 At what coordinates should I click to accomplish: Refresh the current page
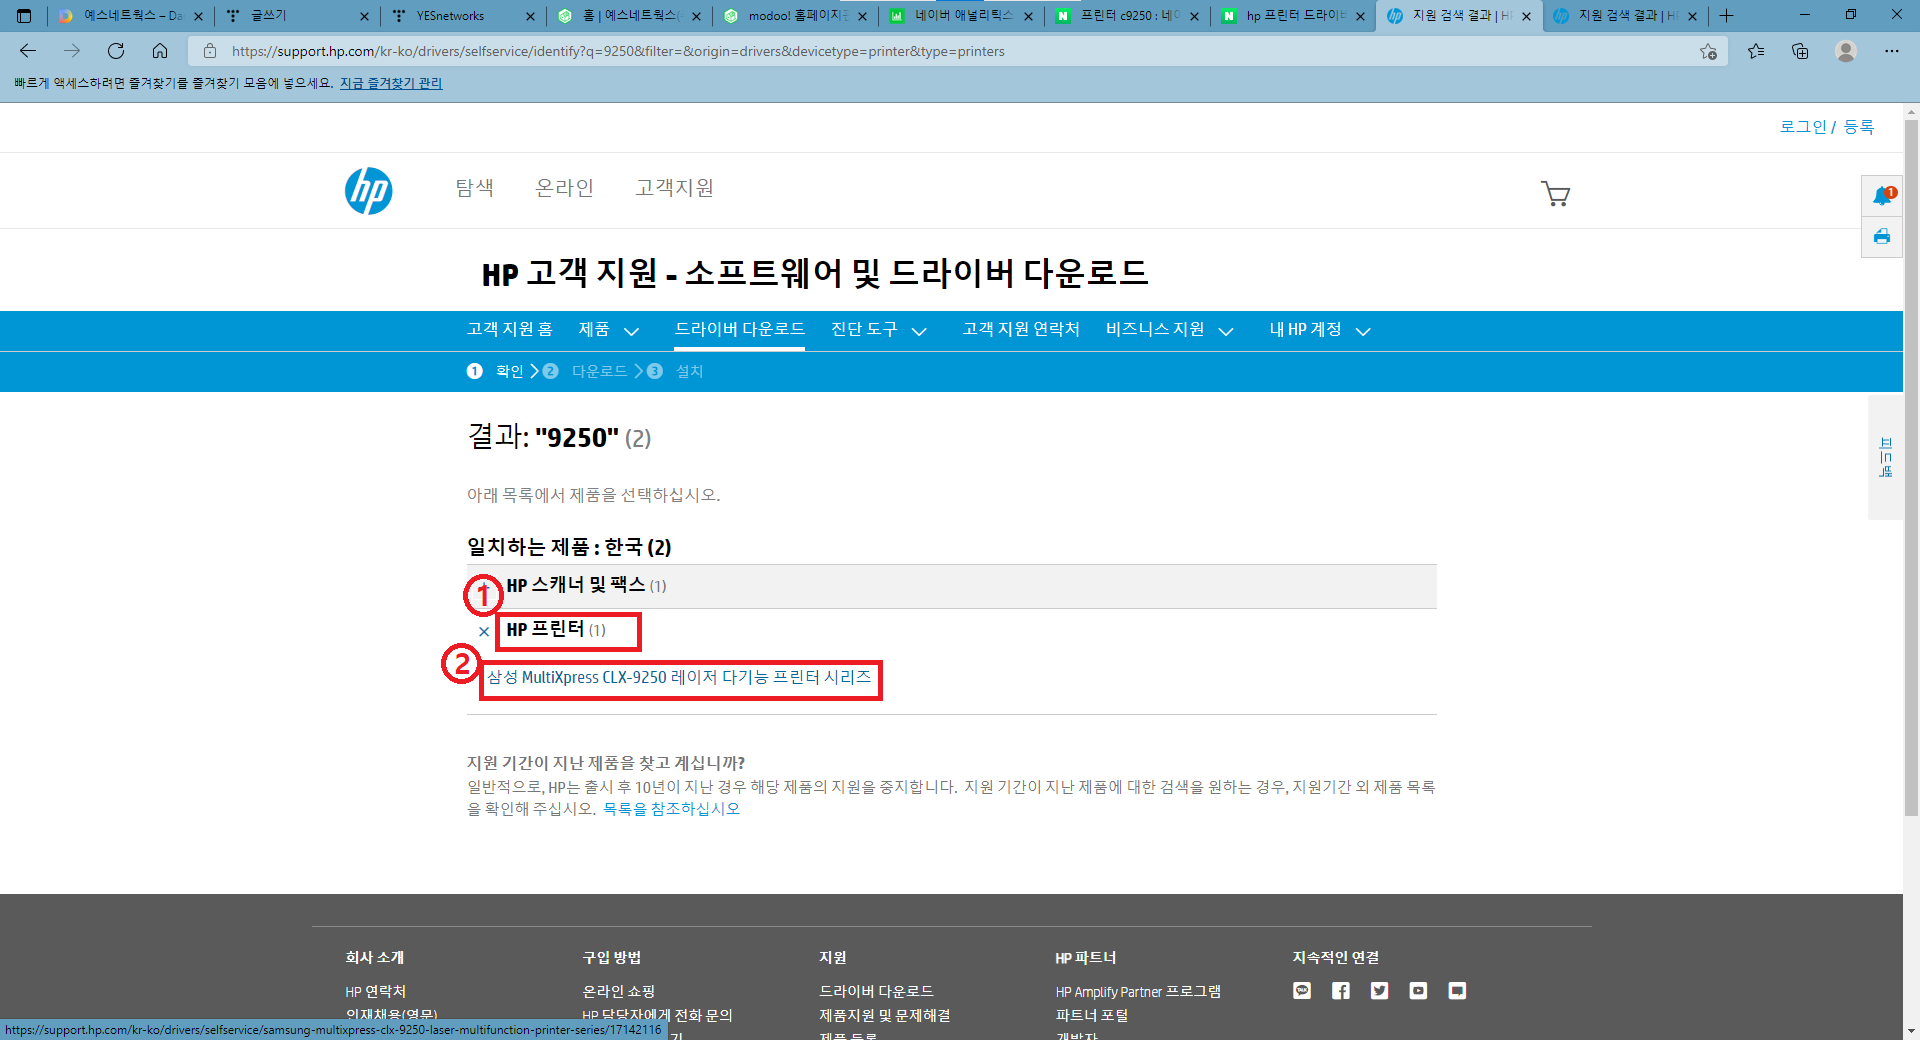116,51
